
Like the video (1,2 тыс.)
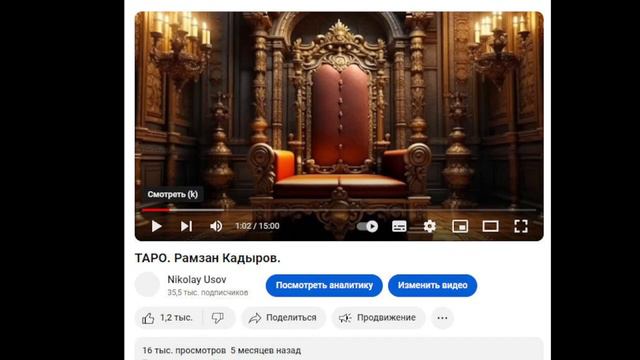168,318
